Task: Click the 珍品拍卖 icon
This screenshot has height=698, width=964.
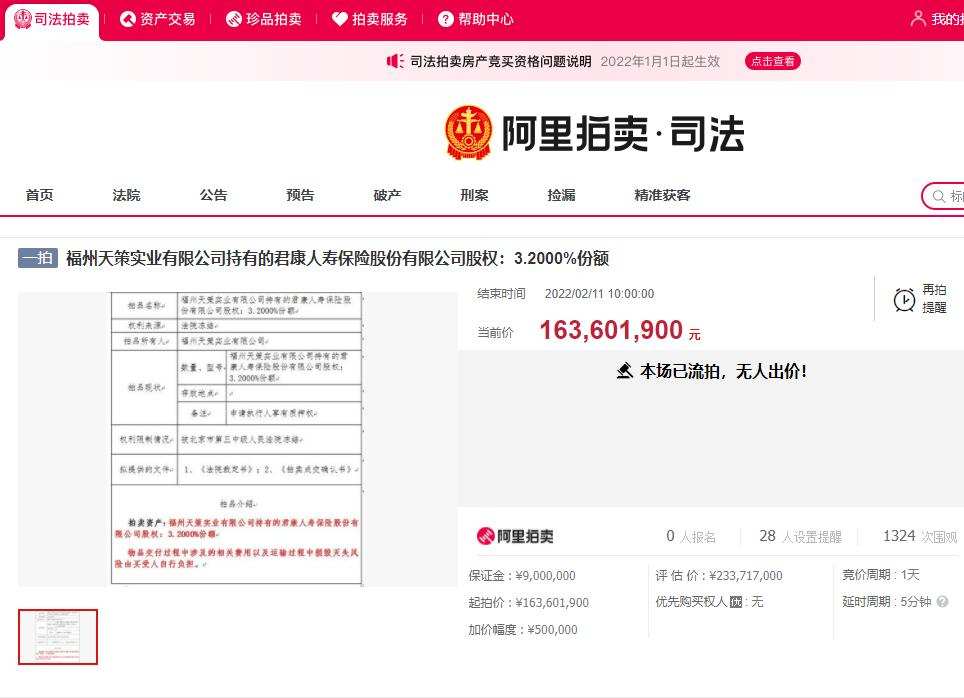Action: pyautogui.click(x=234, y=20)
